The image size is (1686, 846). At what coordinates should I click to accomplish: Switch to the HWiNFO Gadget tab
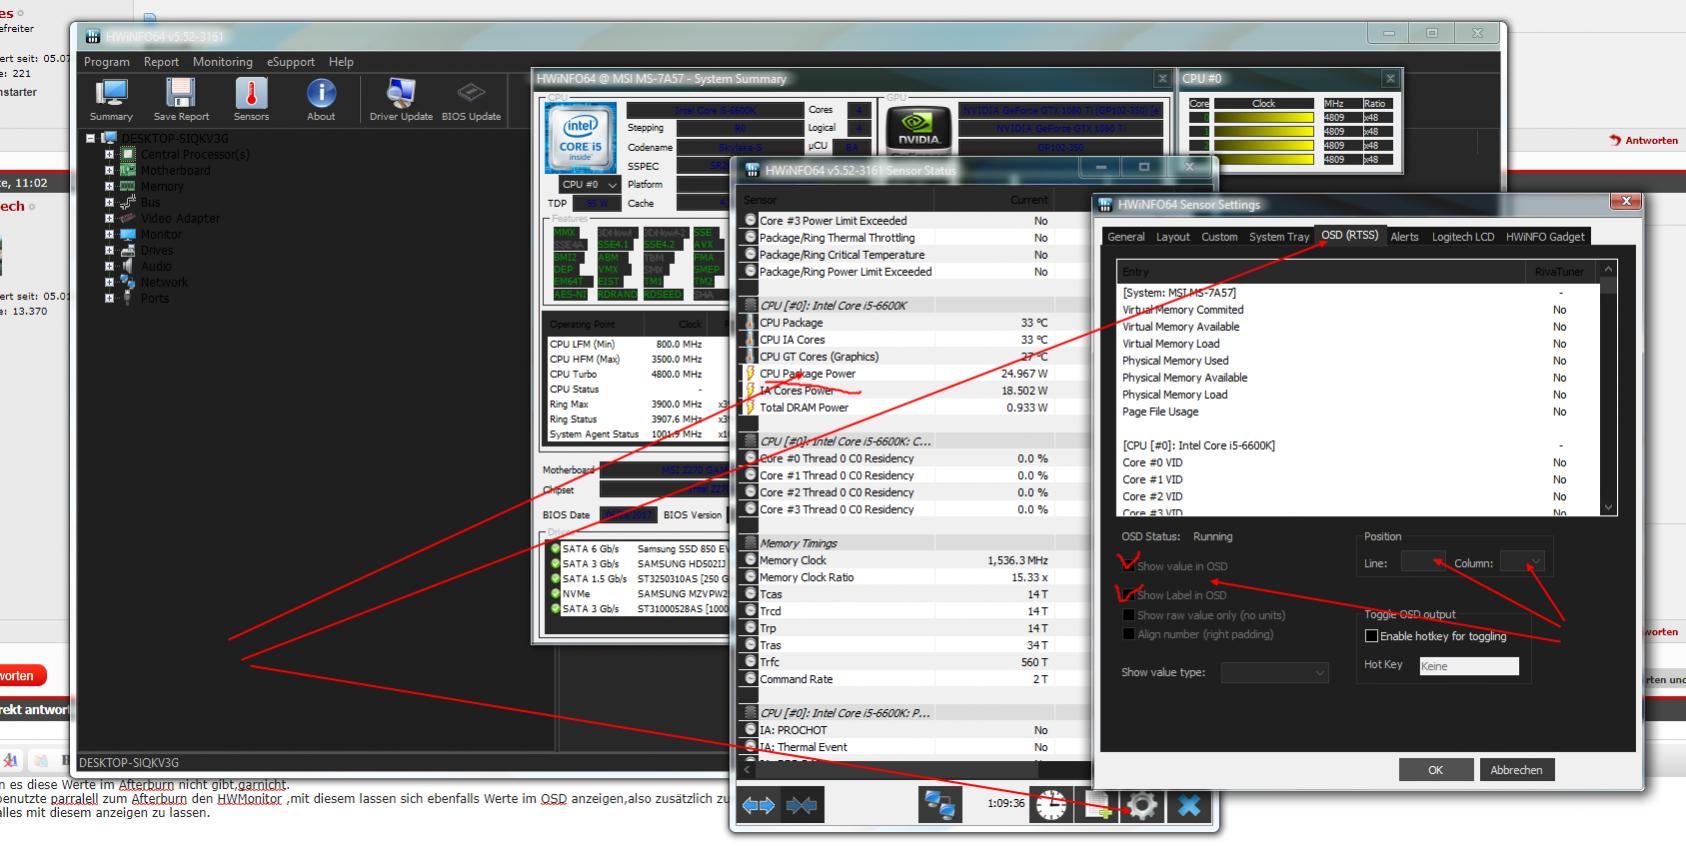[1545, 237]
